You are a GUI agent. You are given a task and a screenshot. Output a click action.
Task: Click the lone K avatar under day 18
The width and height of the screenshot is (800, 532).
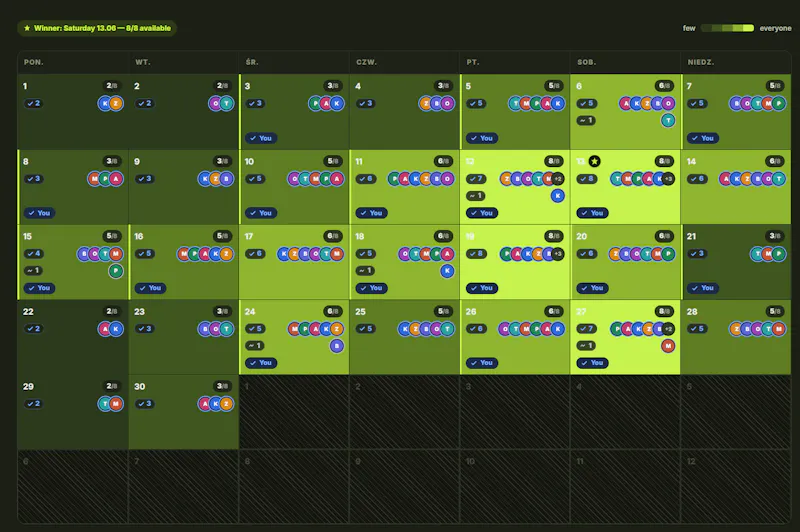click(447, 270)
